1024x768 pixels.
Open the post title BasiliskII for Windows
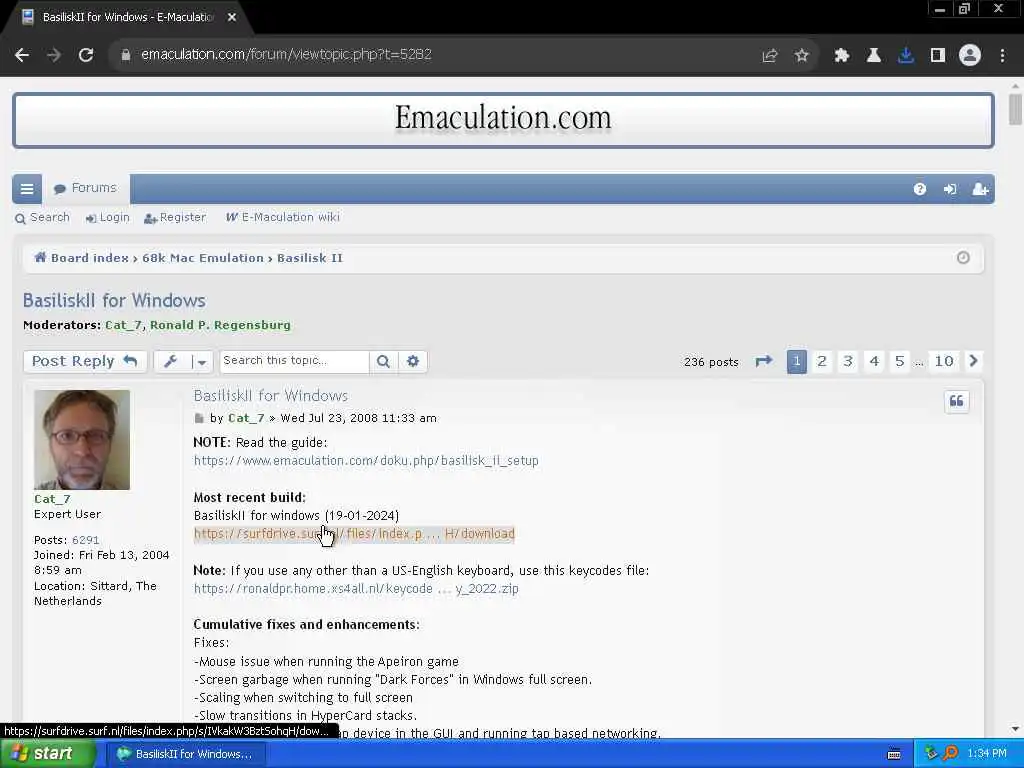pos(270,396)
